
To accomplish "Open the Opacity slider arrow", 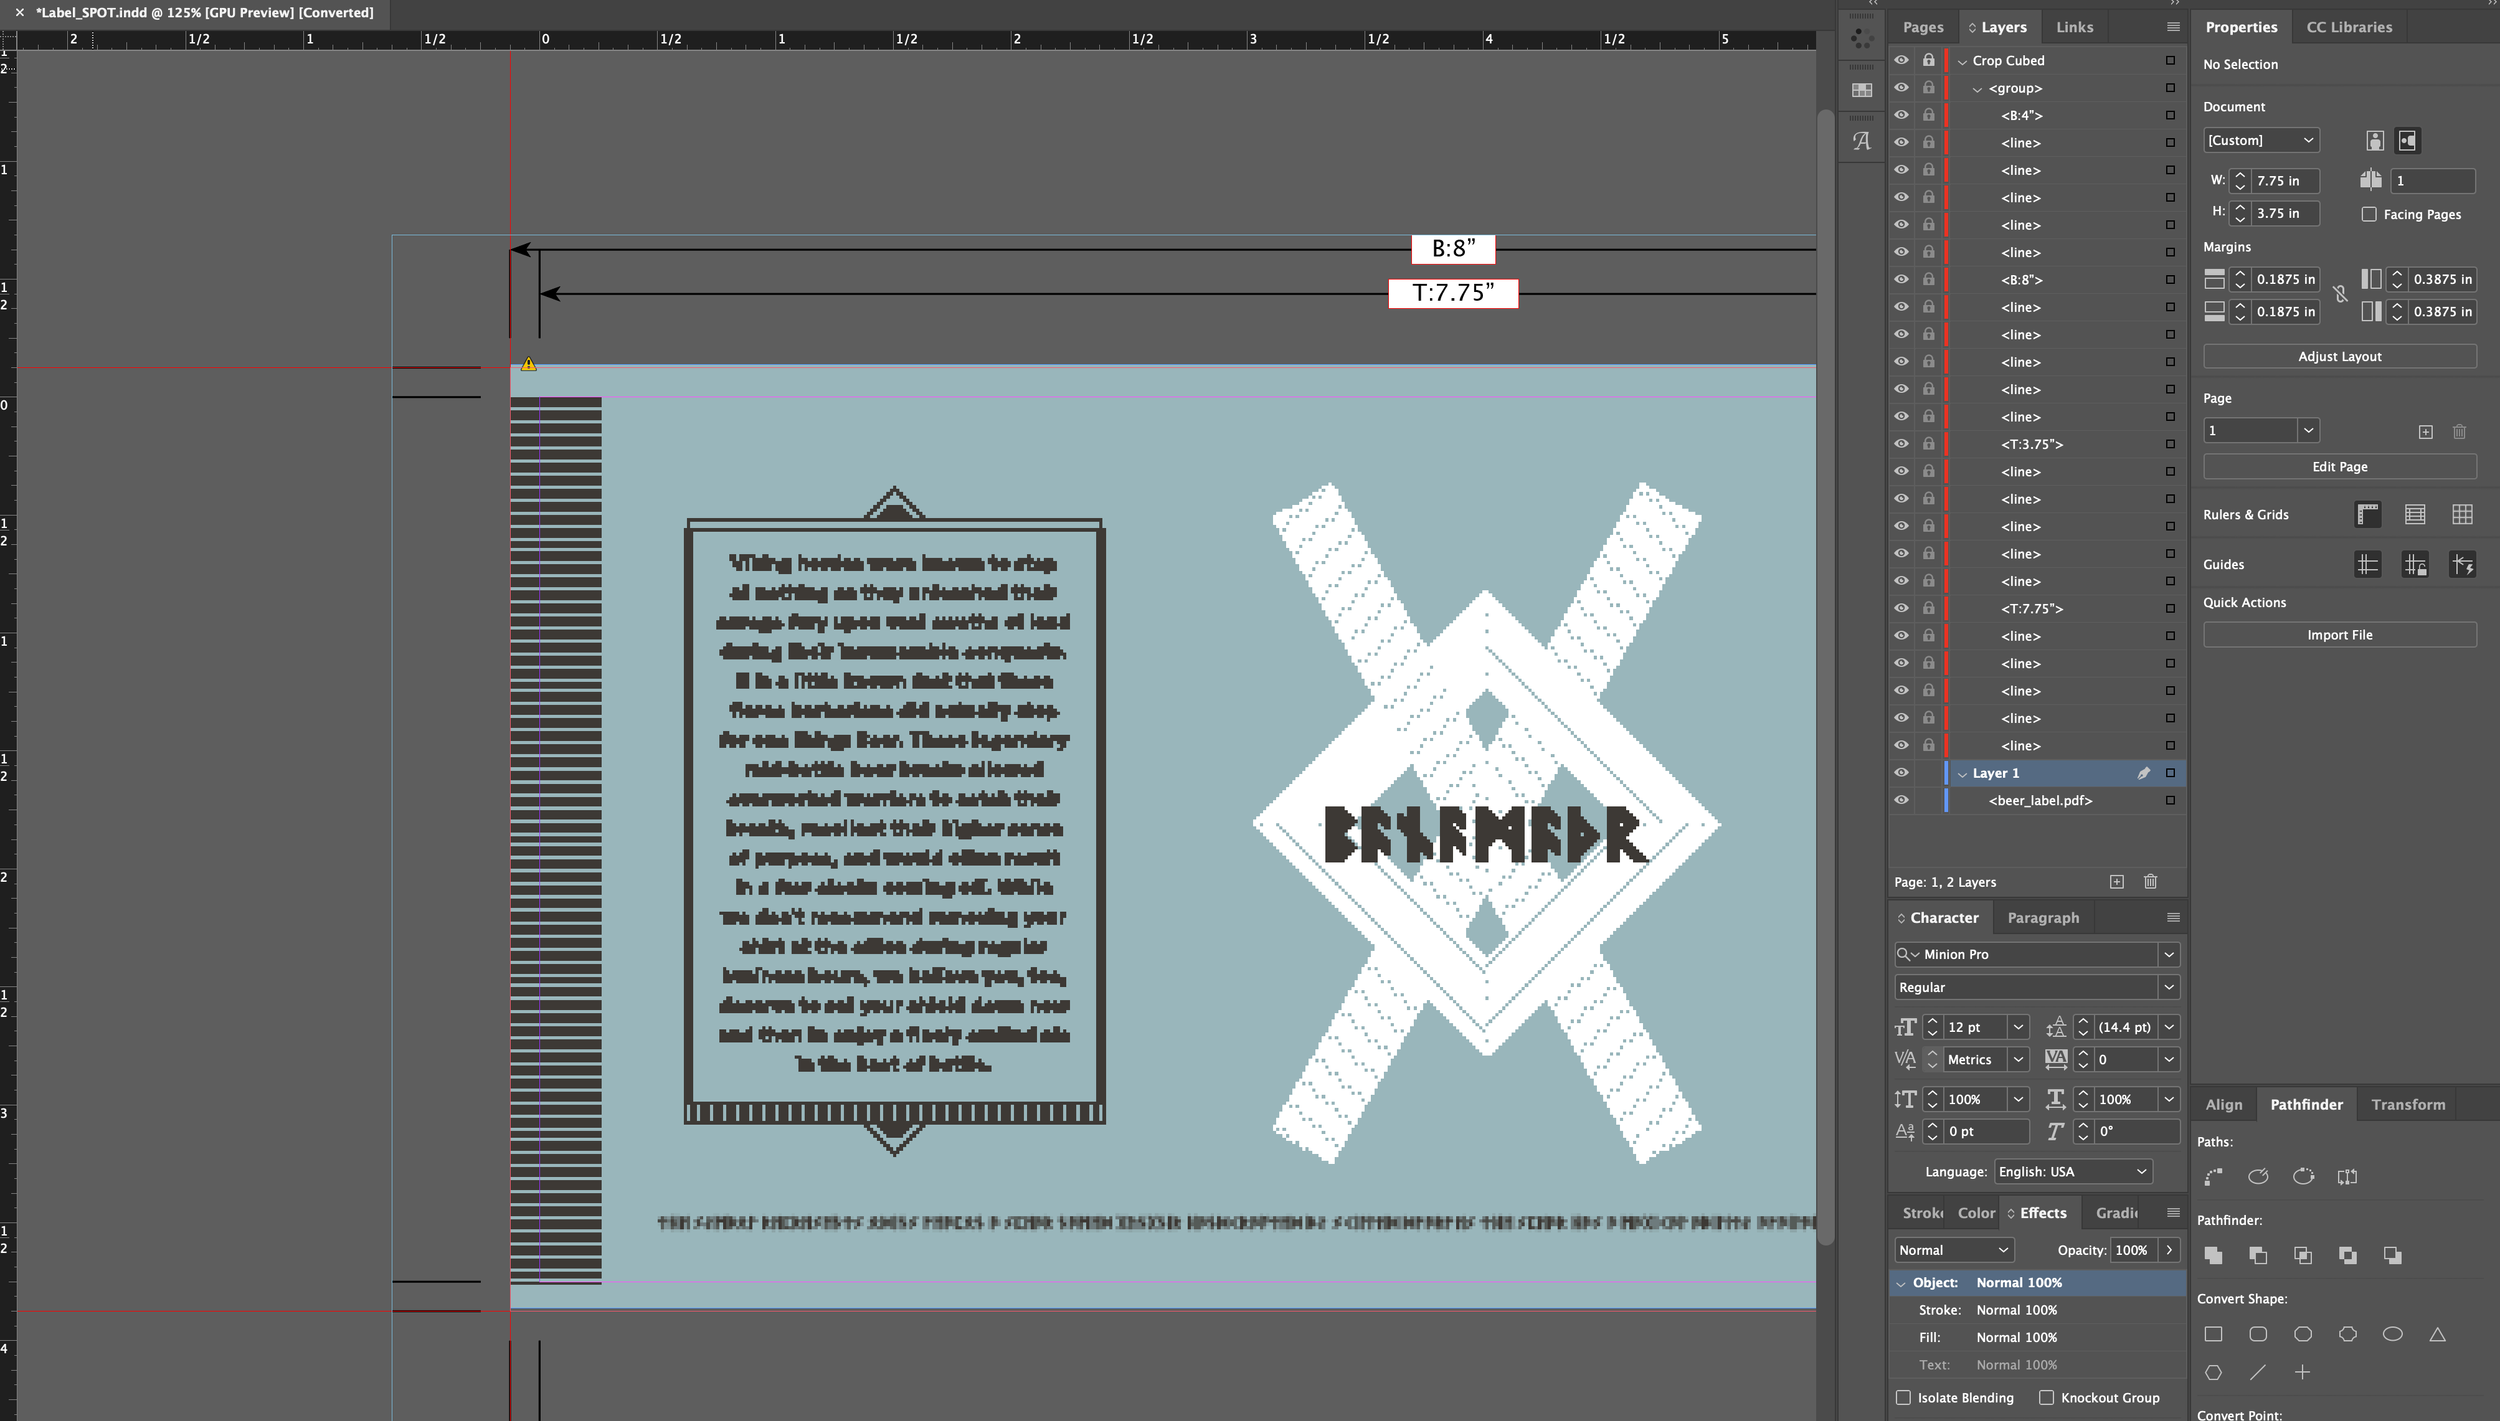I will click(x=2169, y=1250).
